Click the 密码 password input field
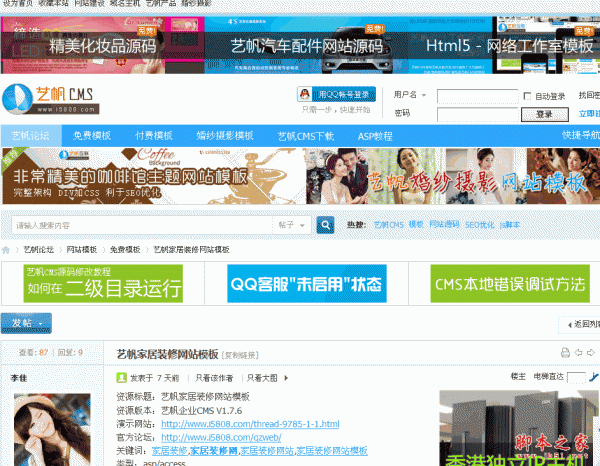Screen dimensions: 600x466 [x=478, y=114]
